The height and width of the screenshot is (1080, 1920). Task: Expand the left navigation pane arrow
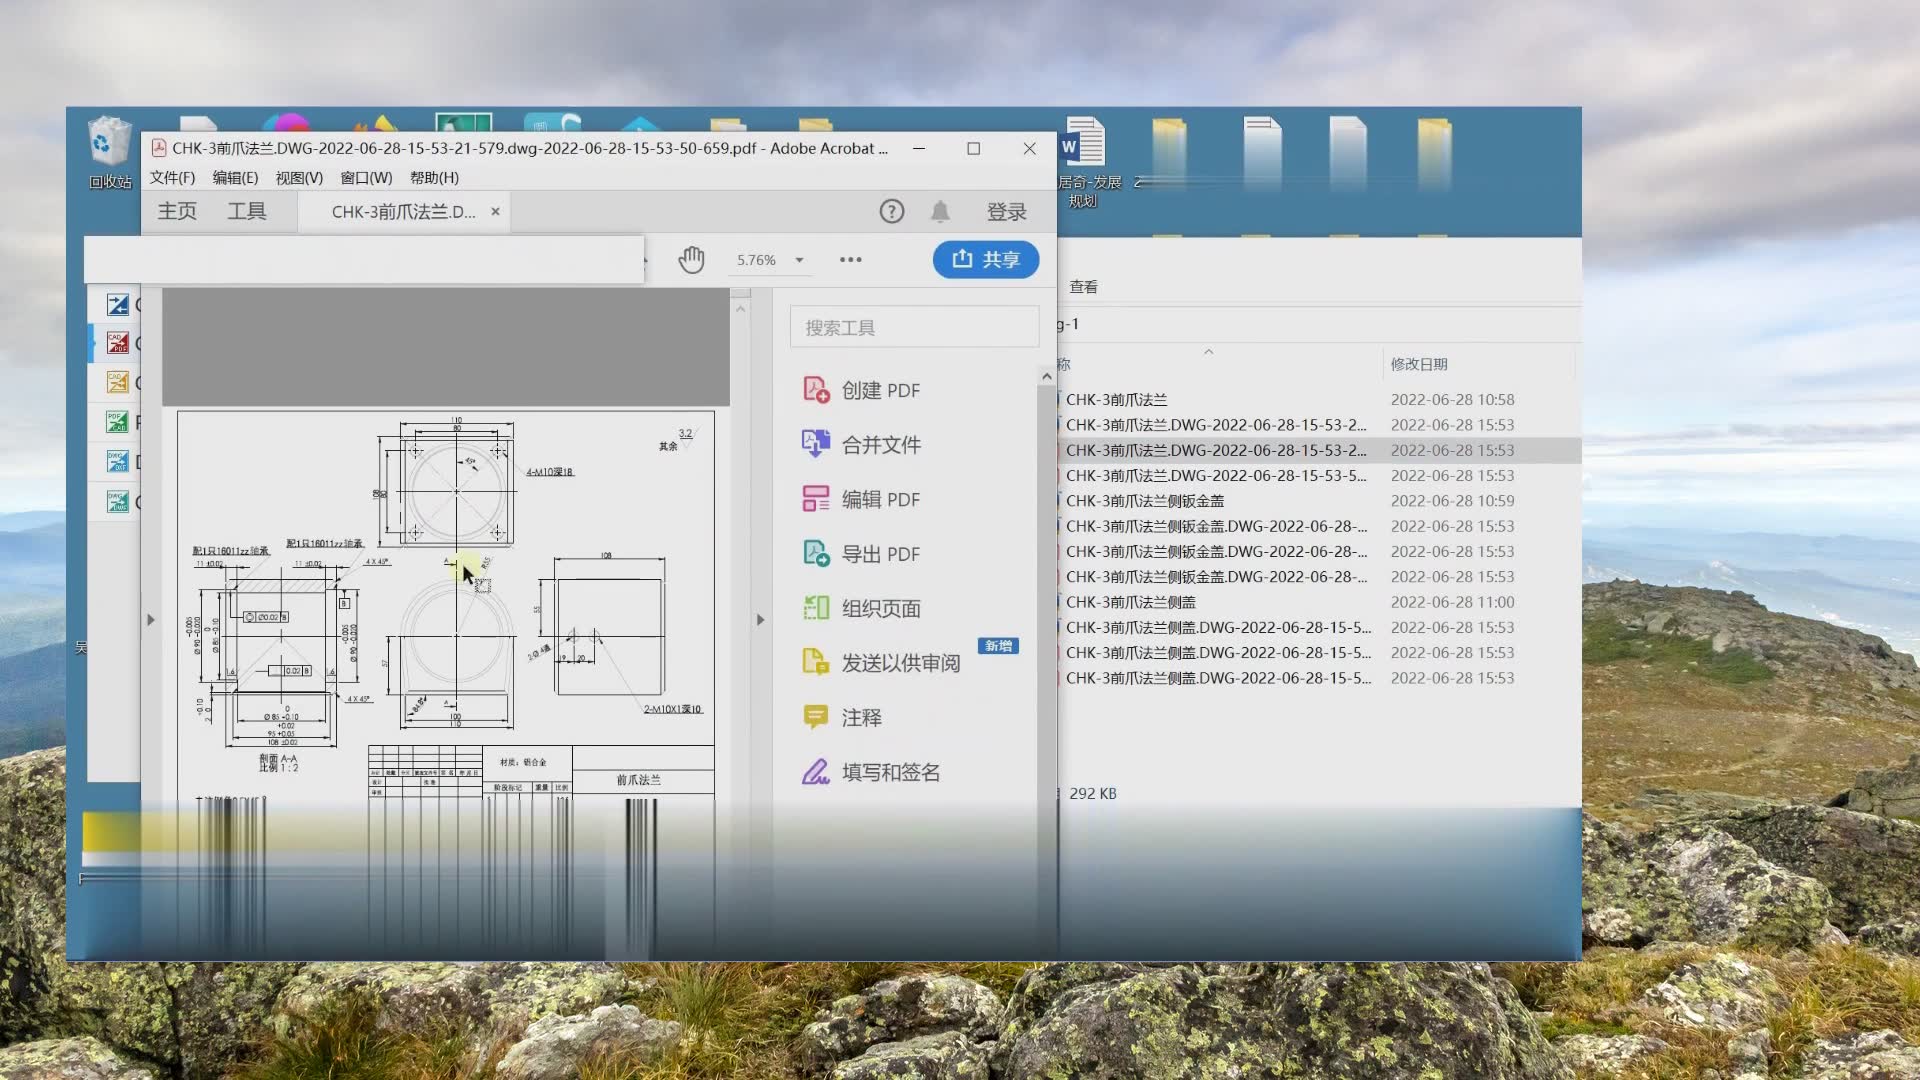151,620
